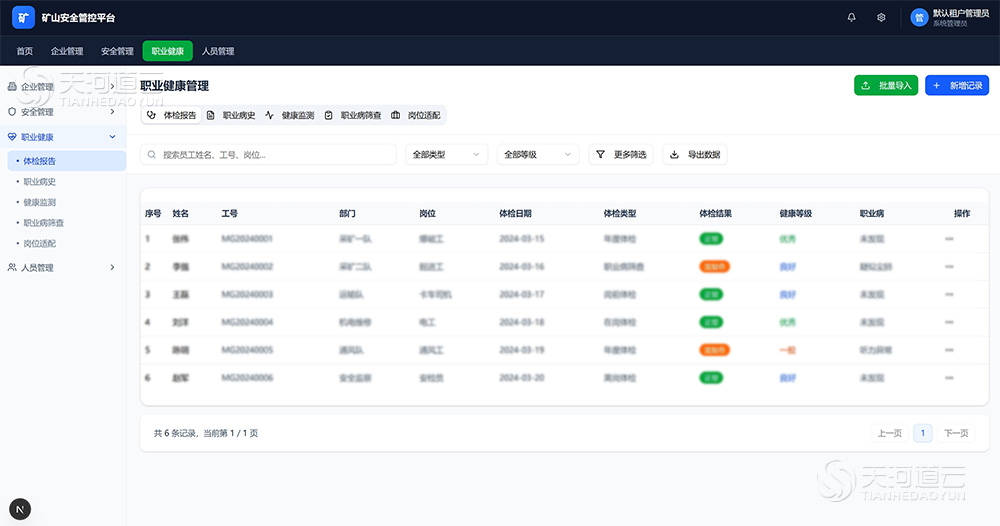Click the 体检结果 column header
Image resolution: width=1000 pixels, height=526 pixels.
(x=716, y=214)
